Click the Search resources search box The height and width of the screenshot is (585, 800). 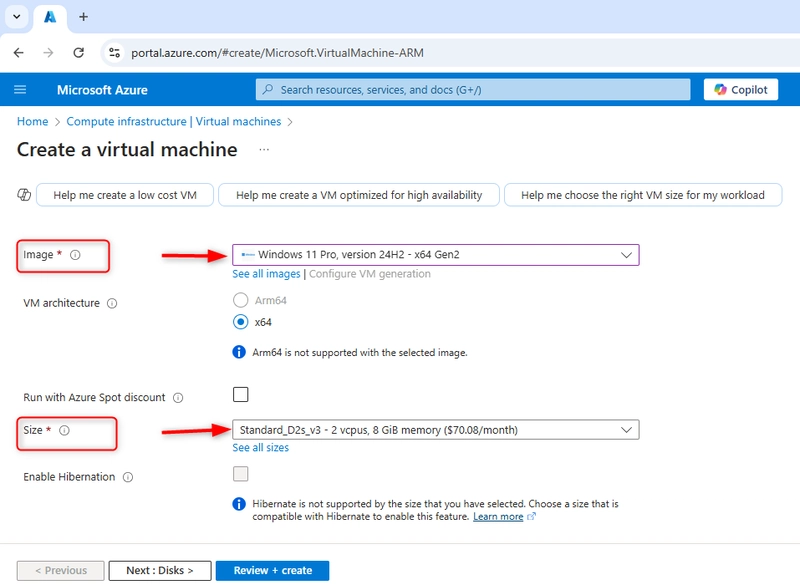pyautogui.click(x=473, y=90)
